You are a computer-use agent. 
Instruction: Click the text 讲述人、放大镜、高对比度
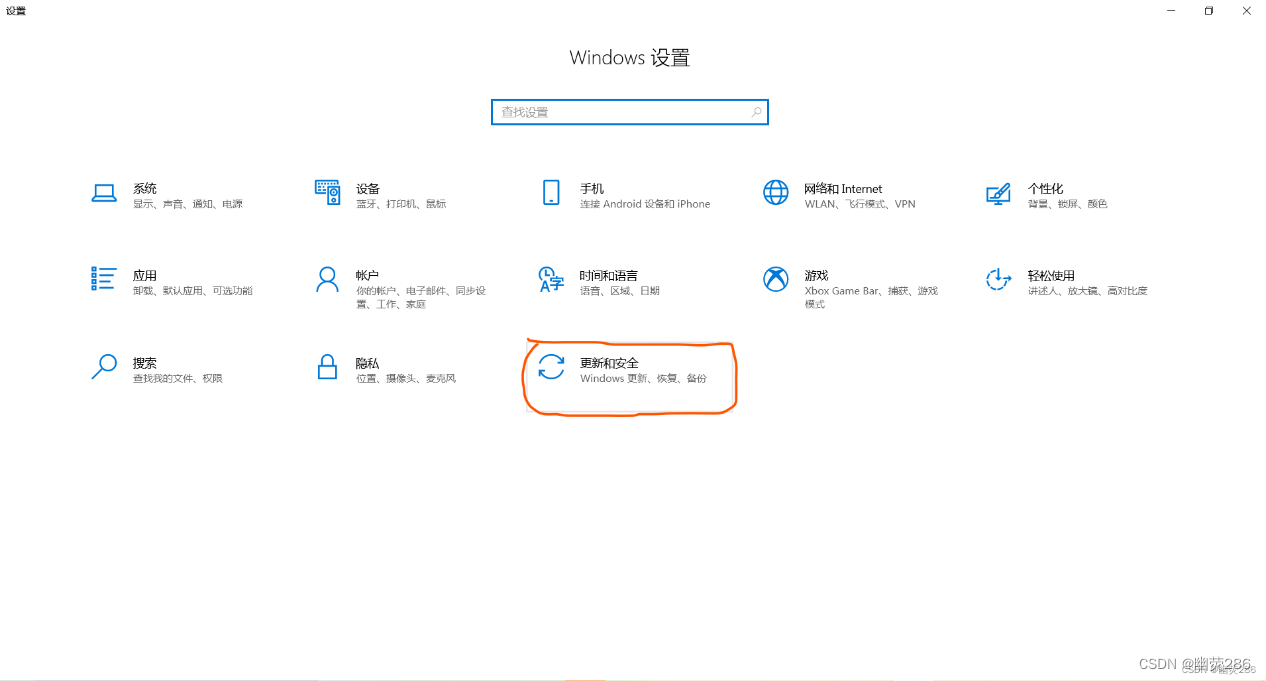click(x=1087, y=291)
